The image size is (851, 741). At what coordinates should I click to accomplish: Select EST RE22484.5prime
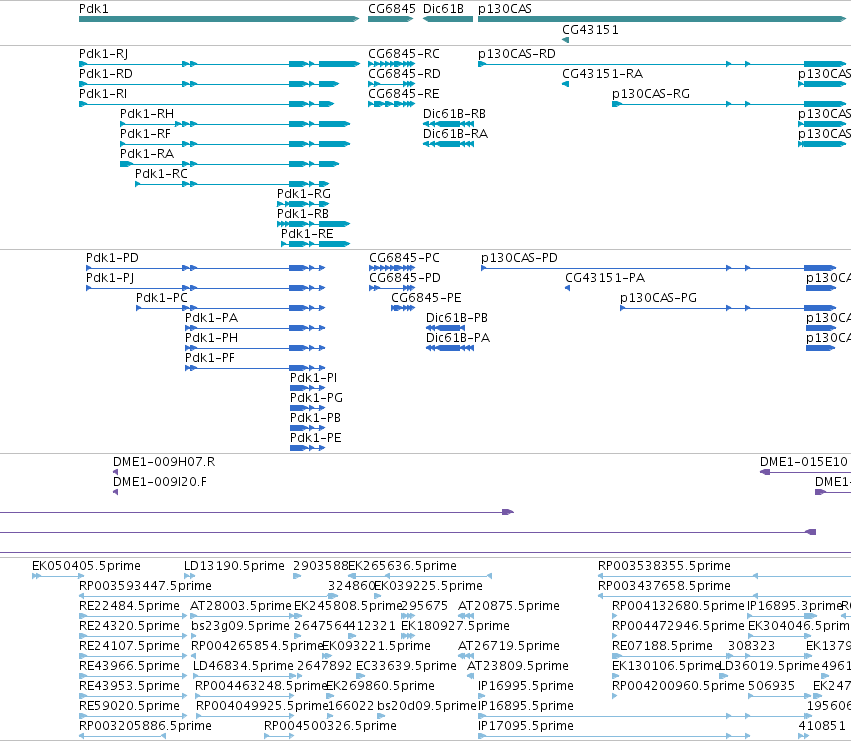coord(129,606)
